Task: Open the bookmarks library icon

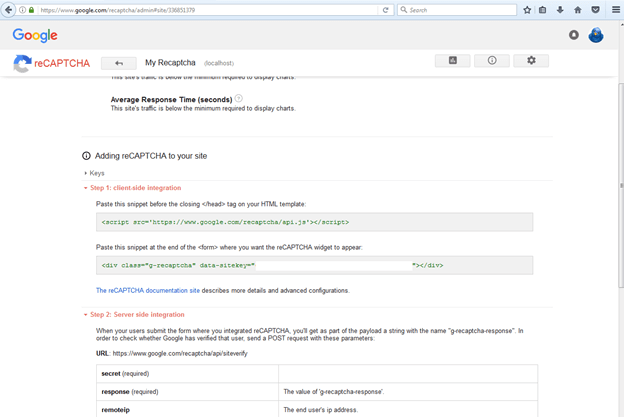Action: pyautogui.click(x=542, y=10)
